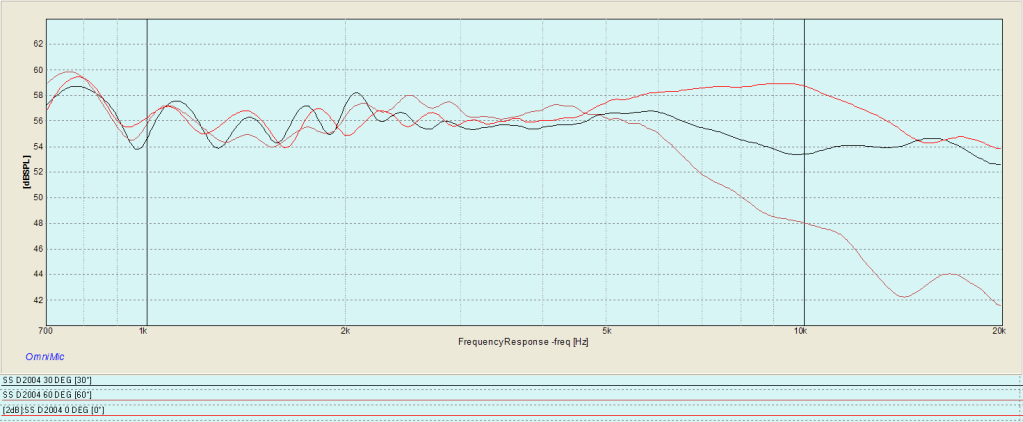Click the 56 dB axis tick label
1023x422 pixels.
click(x=37, y=121)
